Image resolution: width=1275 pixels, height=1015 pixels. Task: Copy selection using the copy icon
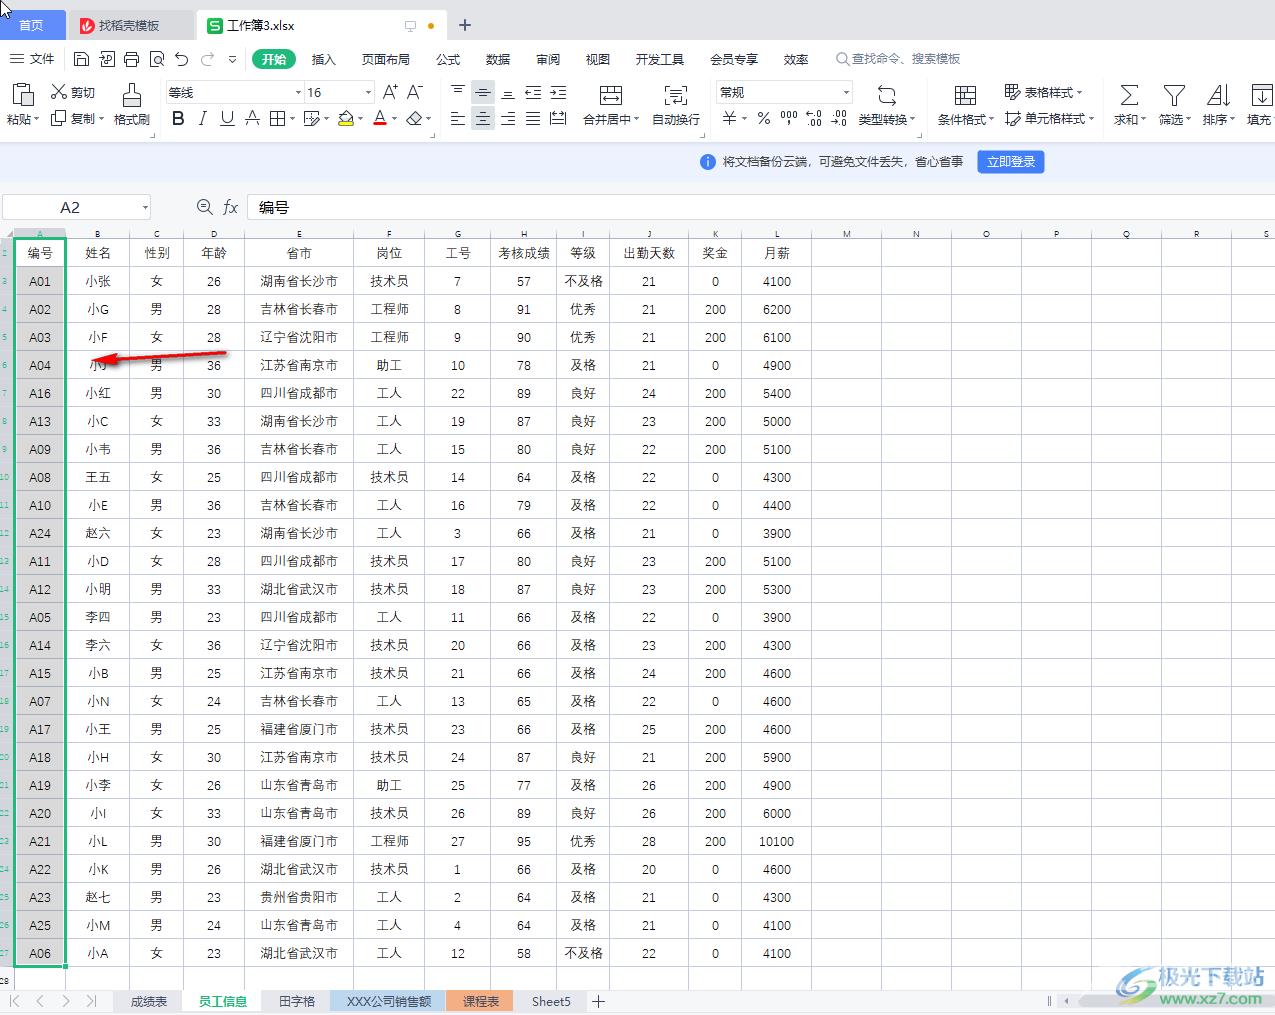[59, 118]
